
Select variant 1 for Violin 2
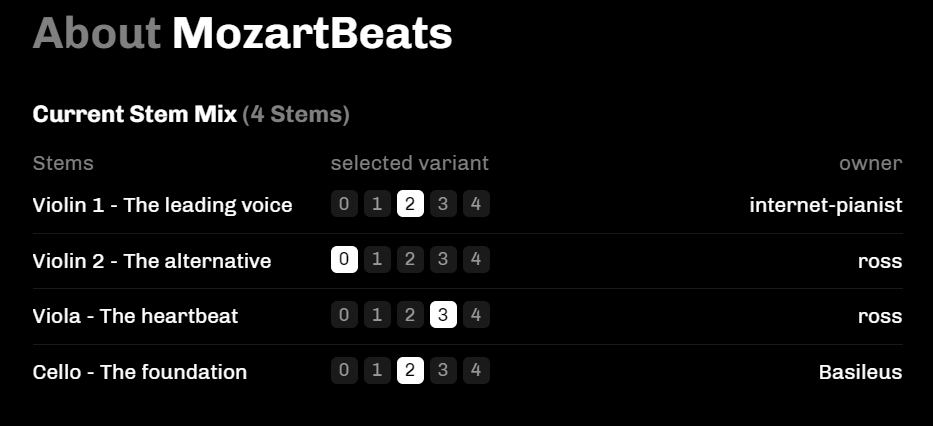[377, 261]
